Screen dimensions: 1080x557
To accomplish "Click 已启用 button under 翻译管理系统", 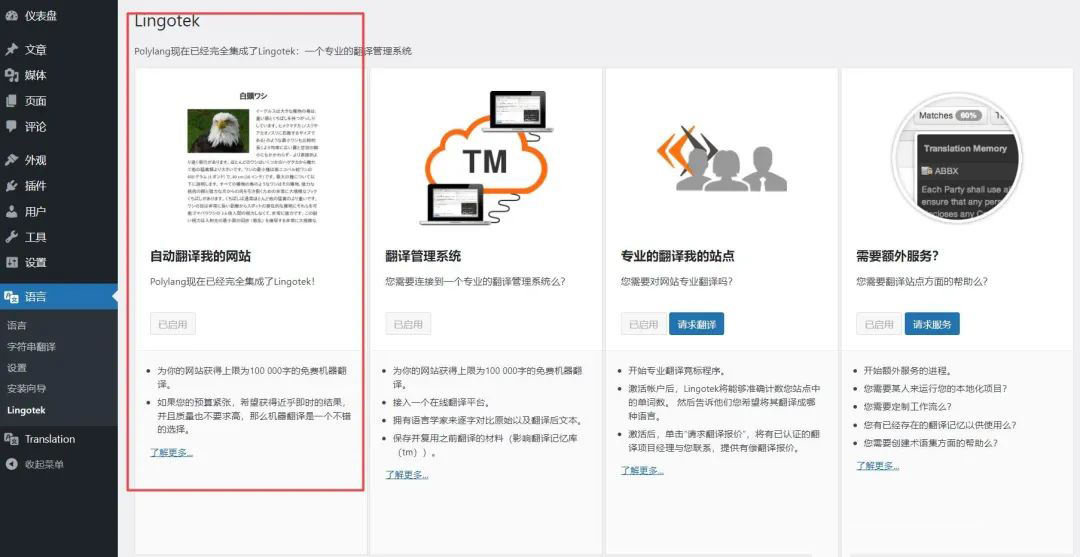I will [408, 324].
